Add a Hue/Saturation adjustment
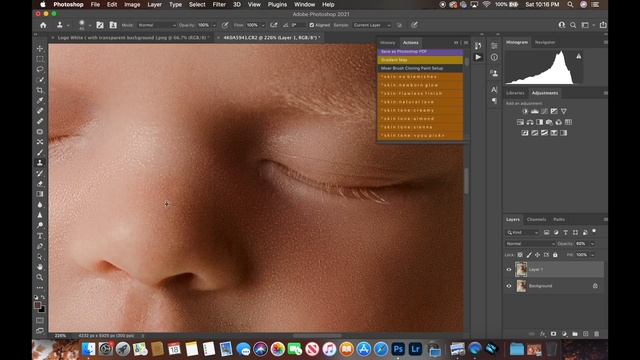Screen dimensions: 640x360 pyautogui.click(x=520, y=122)
